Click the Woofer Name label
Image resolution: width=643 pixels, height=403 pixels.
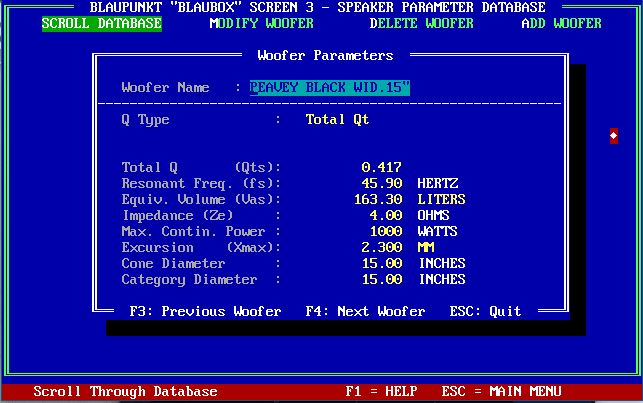(x=165, y=87)
